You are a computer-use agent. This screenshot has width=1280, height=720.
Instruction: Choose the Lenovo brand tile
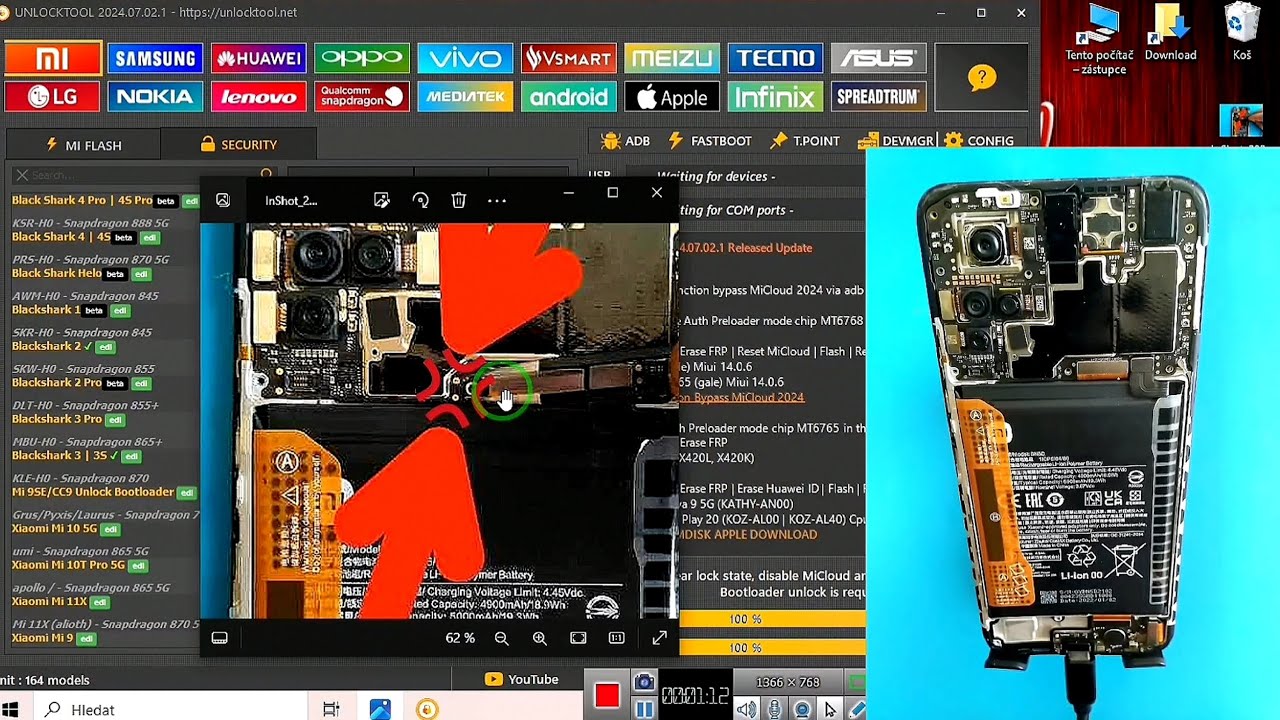[x=259, y=97]
